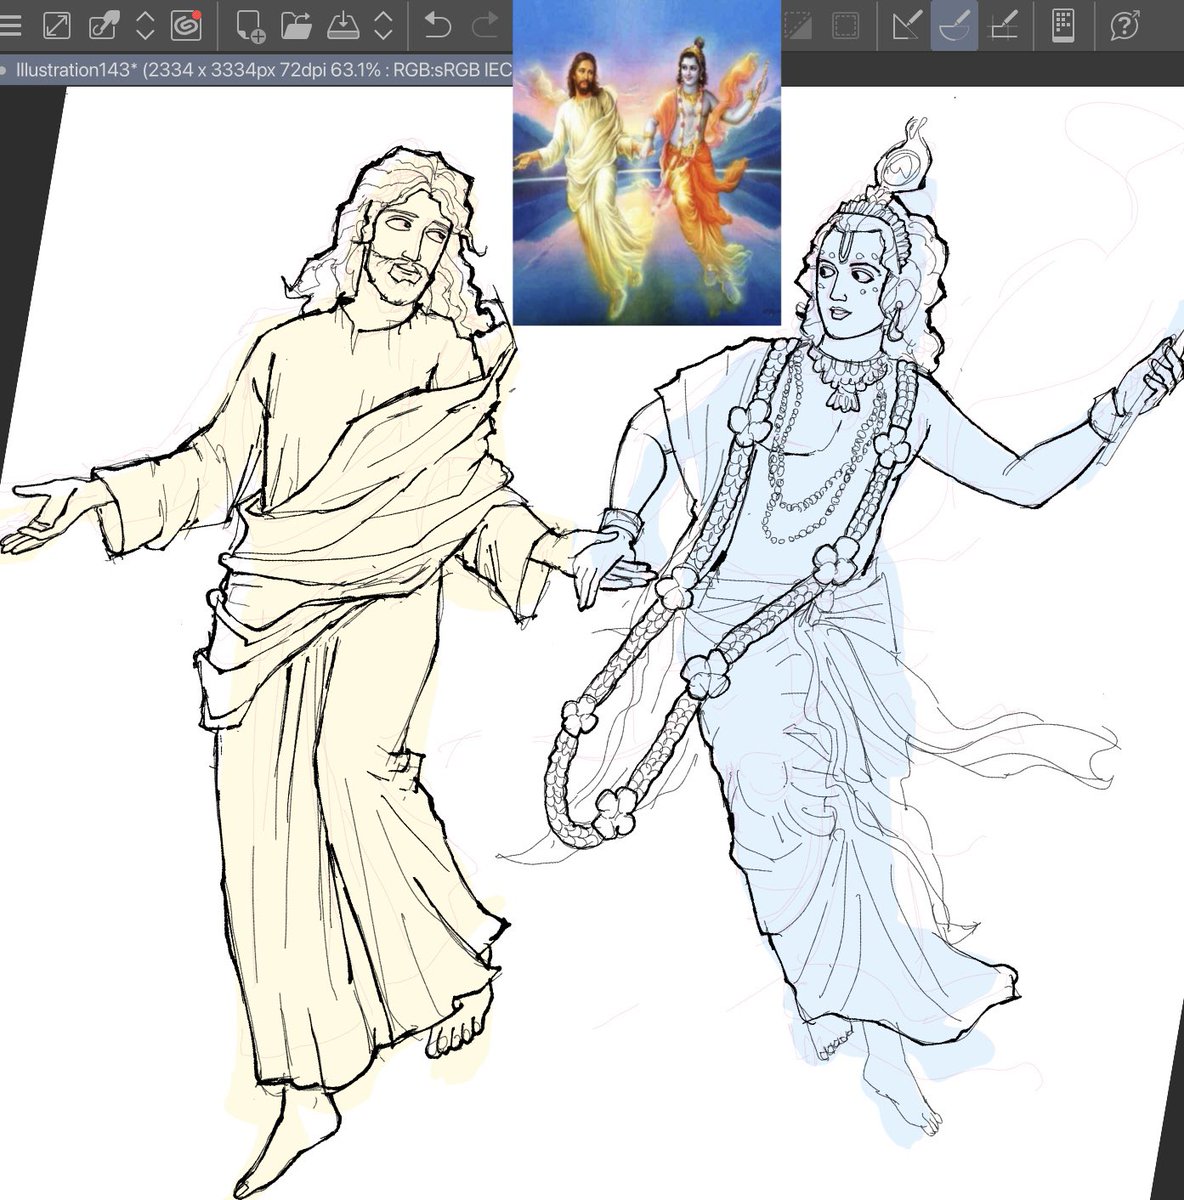The height and width of the screenshot is (1200, 1184).
Task: Open Clip Studio support help icon
Action: coord(1125,25)
